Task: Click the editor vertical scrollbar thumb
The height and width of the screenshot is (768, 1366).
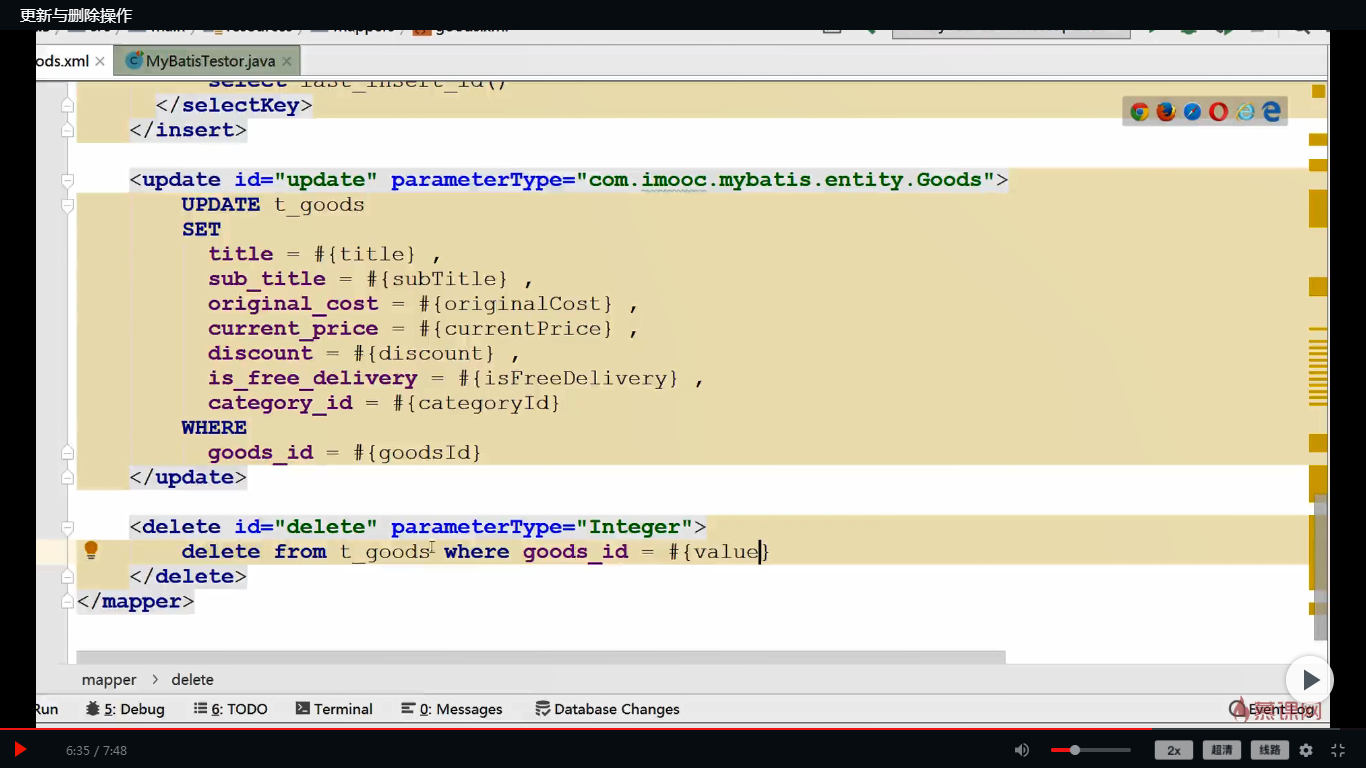Action: click(x=1321, y=567)
